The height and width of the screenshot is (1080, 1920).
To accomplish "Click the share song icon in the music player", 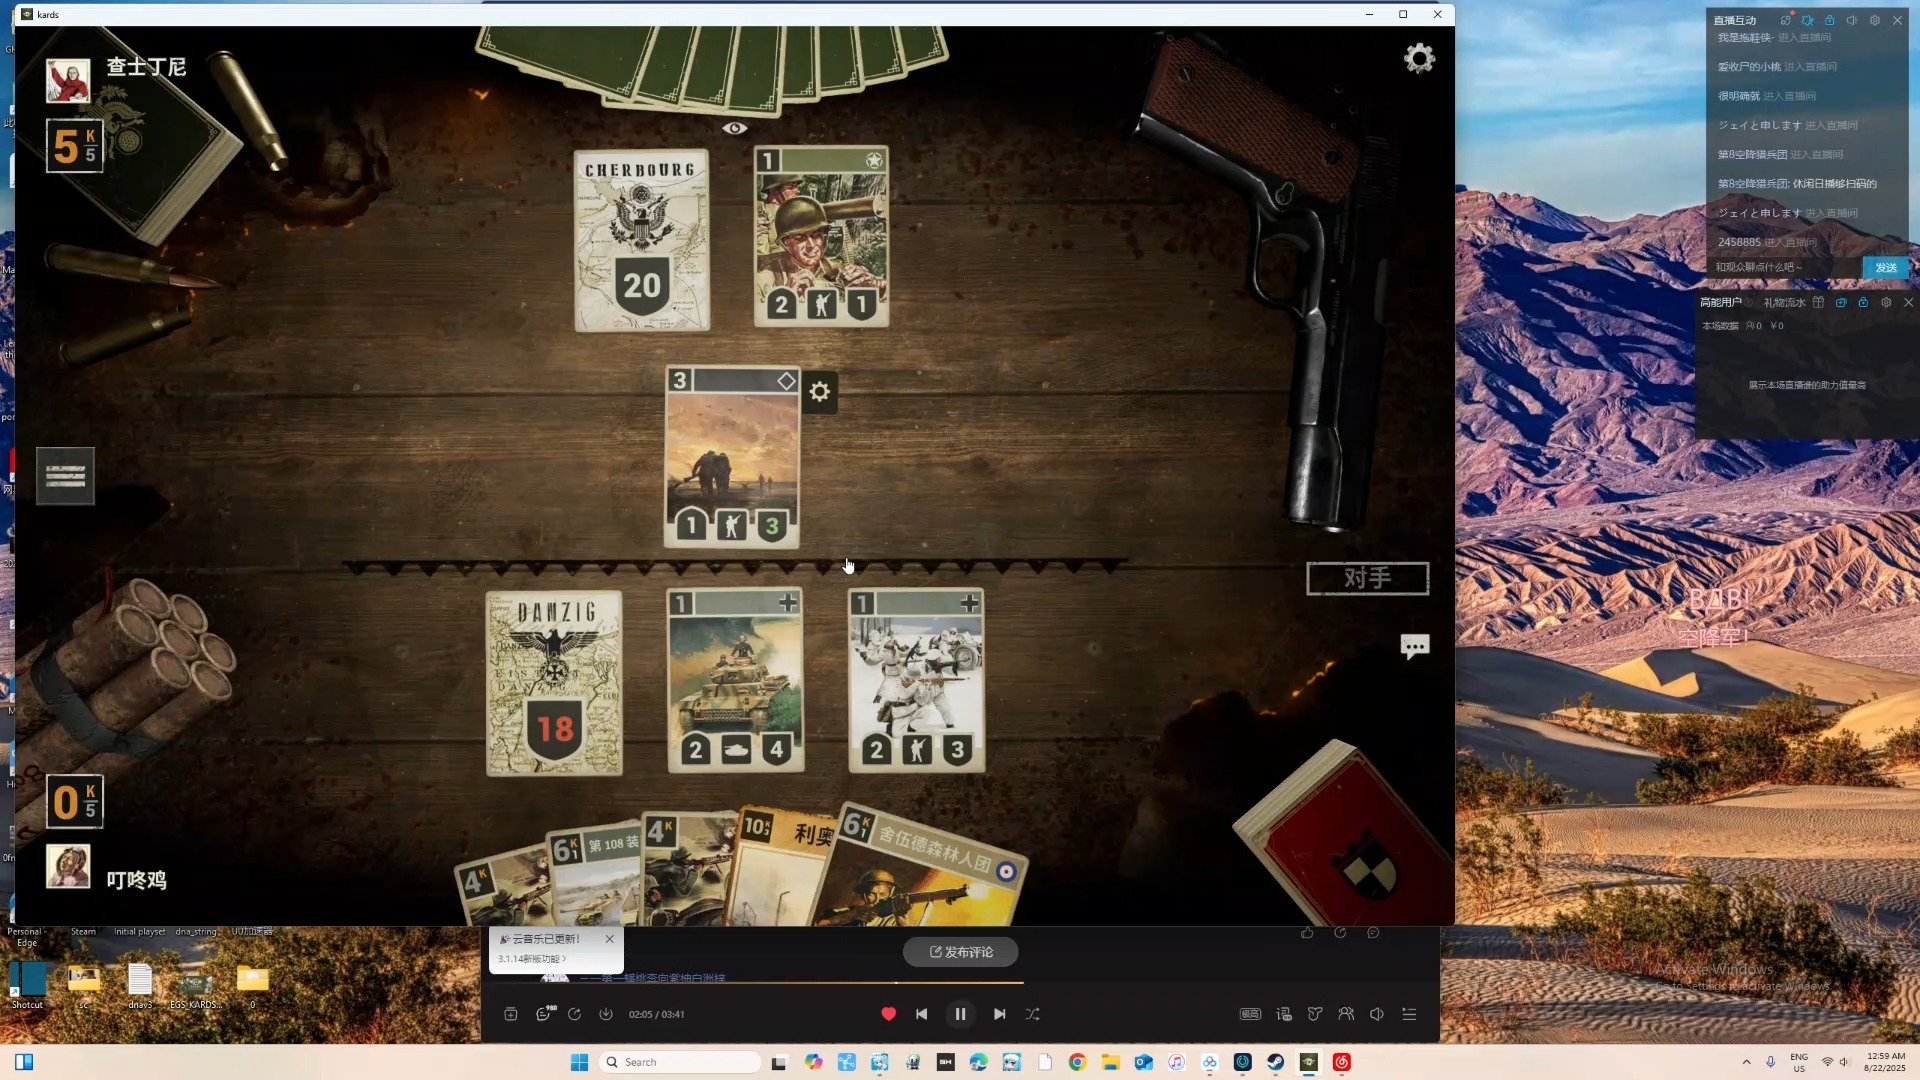I will pyautogui.click(x=574, y=1014).
